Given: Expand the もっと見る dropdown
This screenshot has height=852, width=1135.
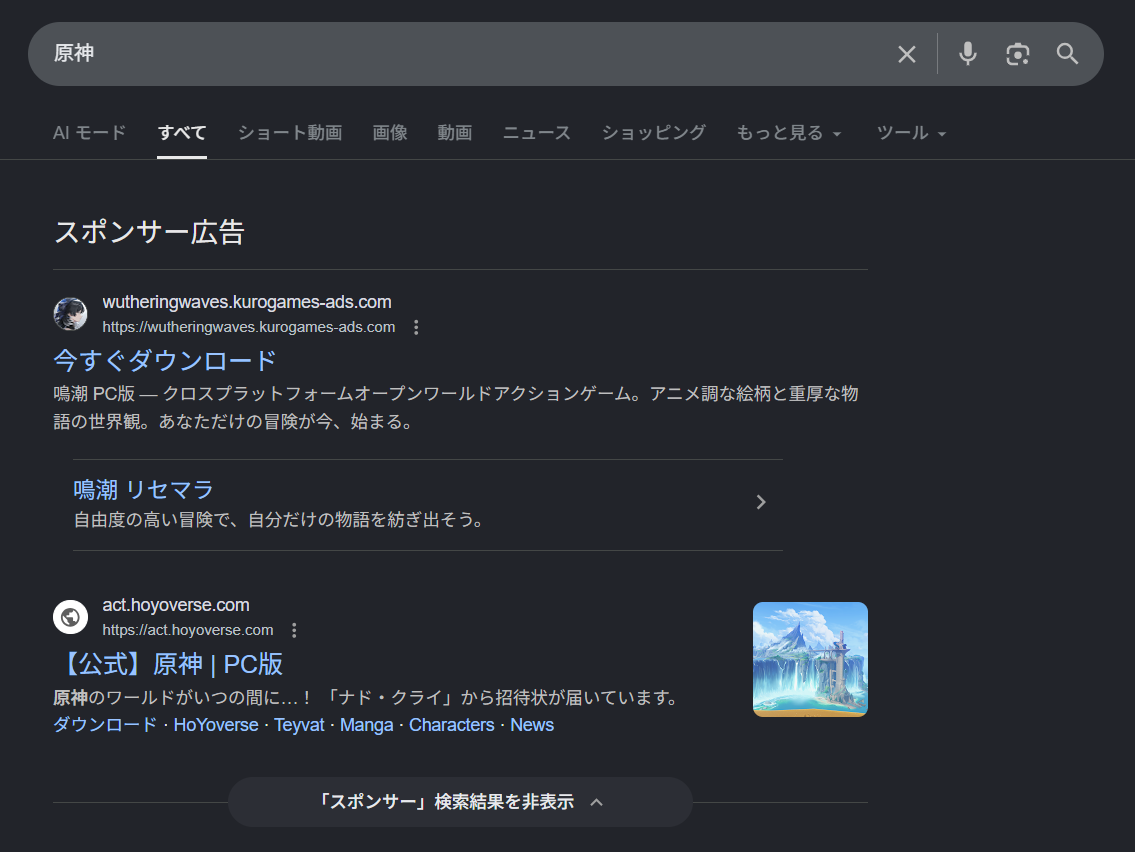Looking at the screenshot, I should coord(789,133).
